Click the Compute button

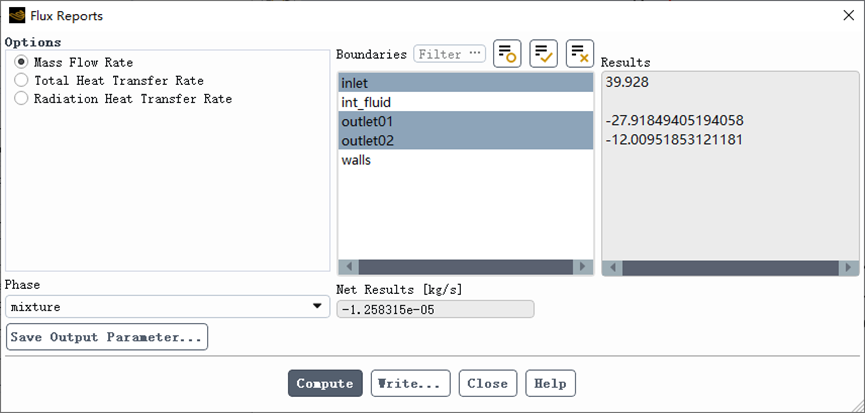point(325,383)
